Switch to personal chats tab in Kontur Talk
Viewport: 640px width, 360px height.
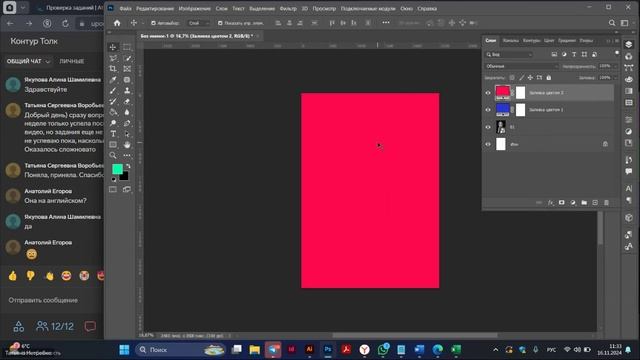coord(72,61)
